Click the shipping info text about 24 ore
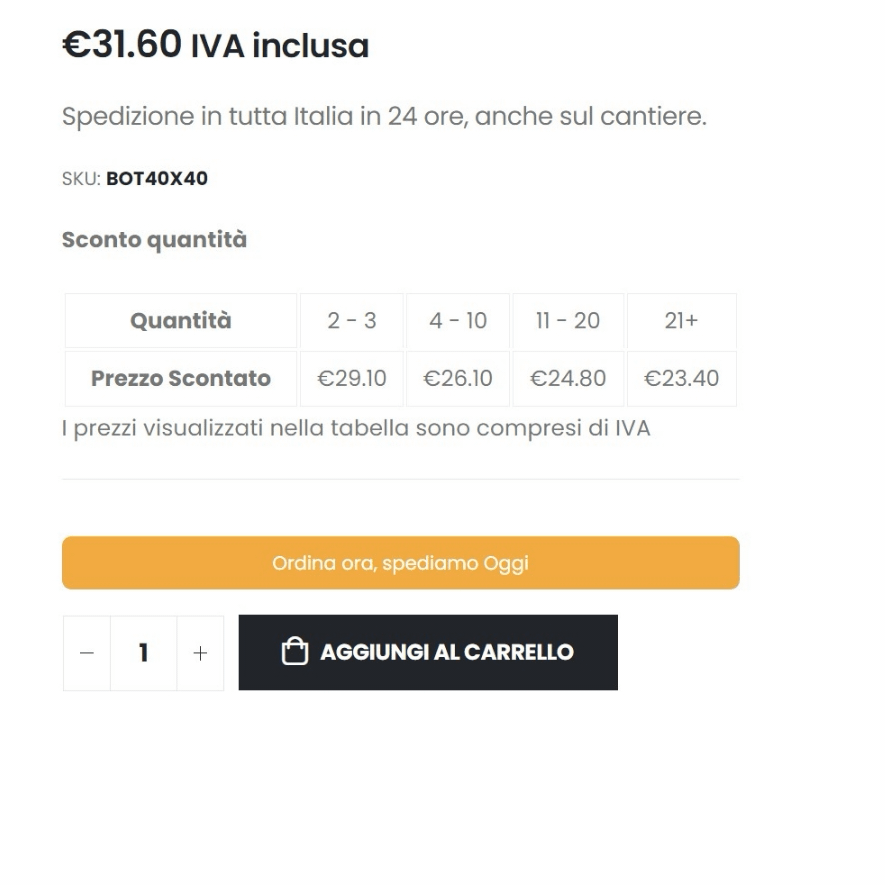This screenshot has height=885, width=885. point(384,117)
